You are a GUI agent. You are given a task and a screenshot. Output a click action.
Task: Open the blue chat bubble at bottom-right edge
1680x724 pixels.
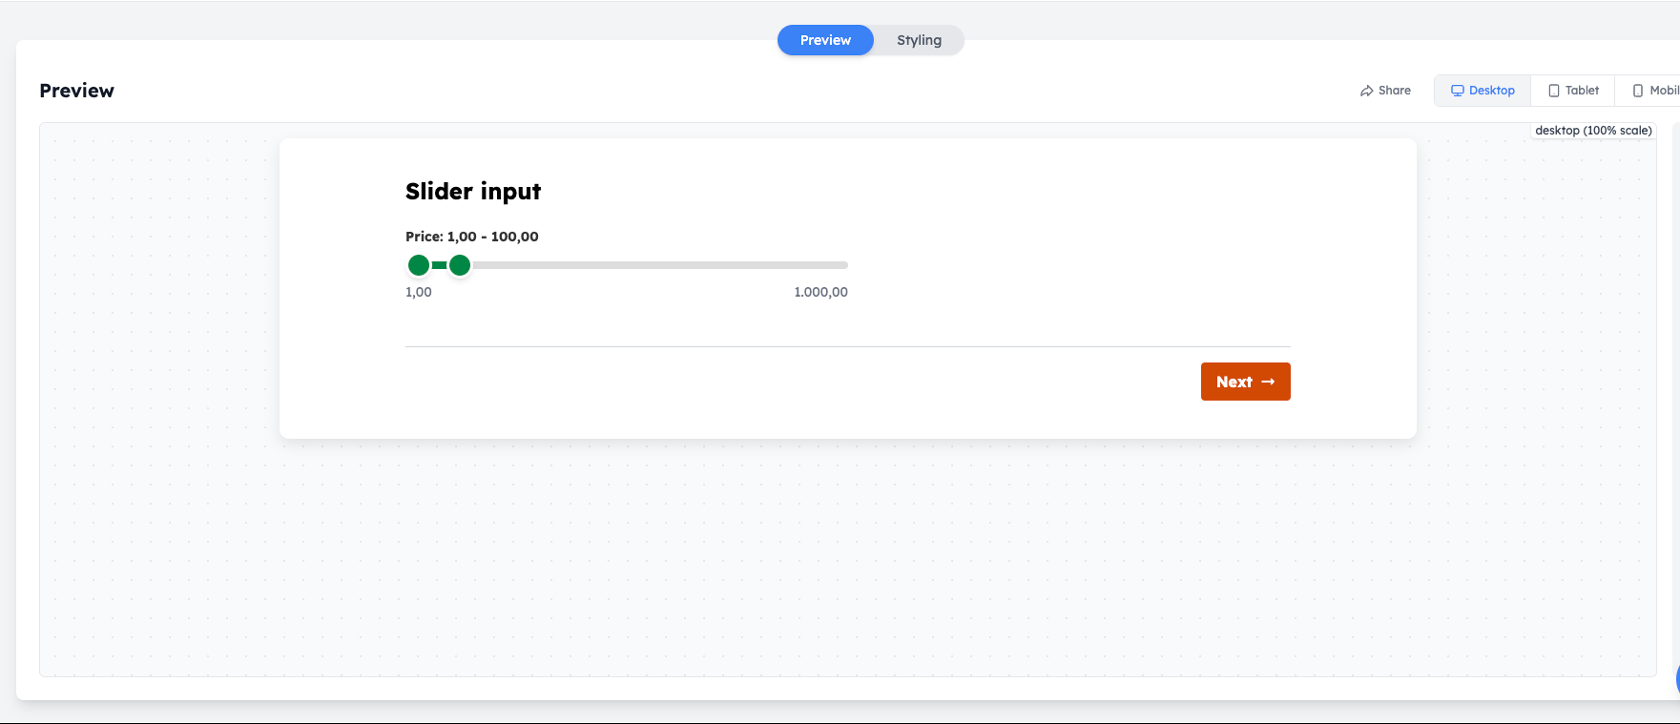coord(1677,681)
